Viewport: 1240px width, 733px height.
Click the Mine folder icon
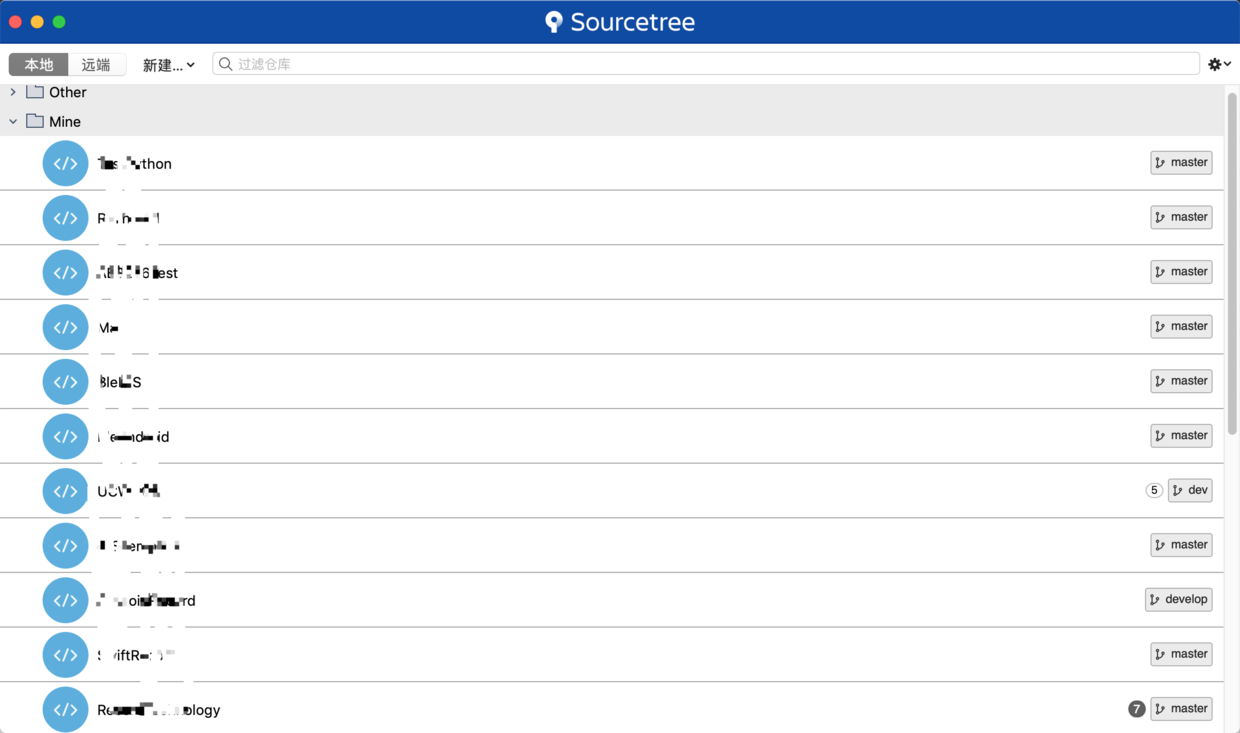point(35,121)
